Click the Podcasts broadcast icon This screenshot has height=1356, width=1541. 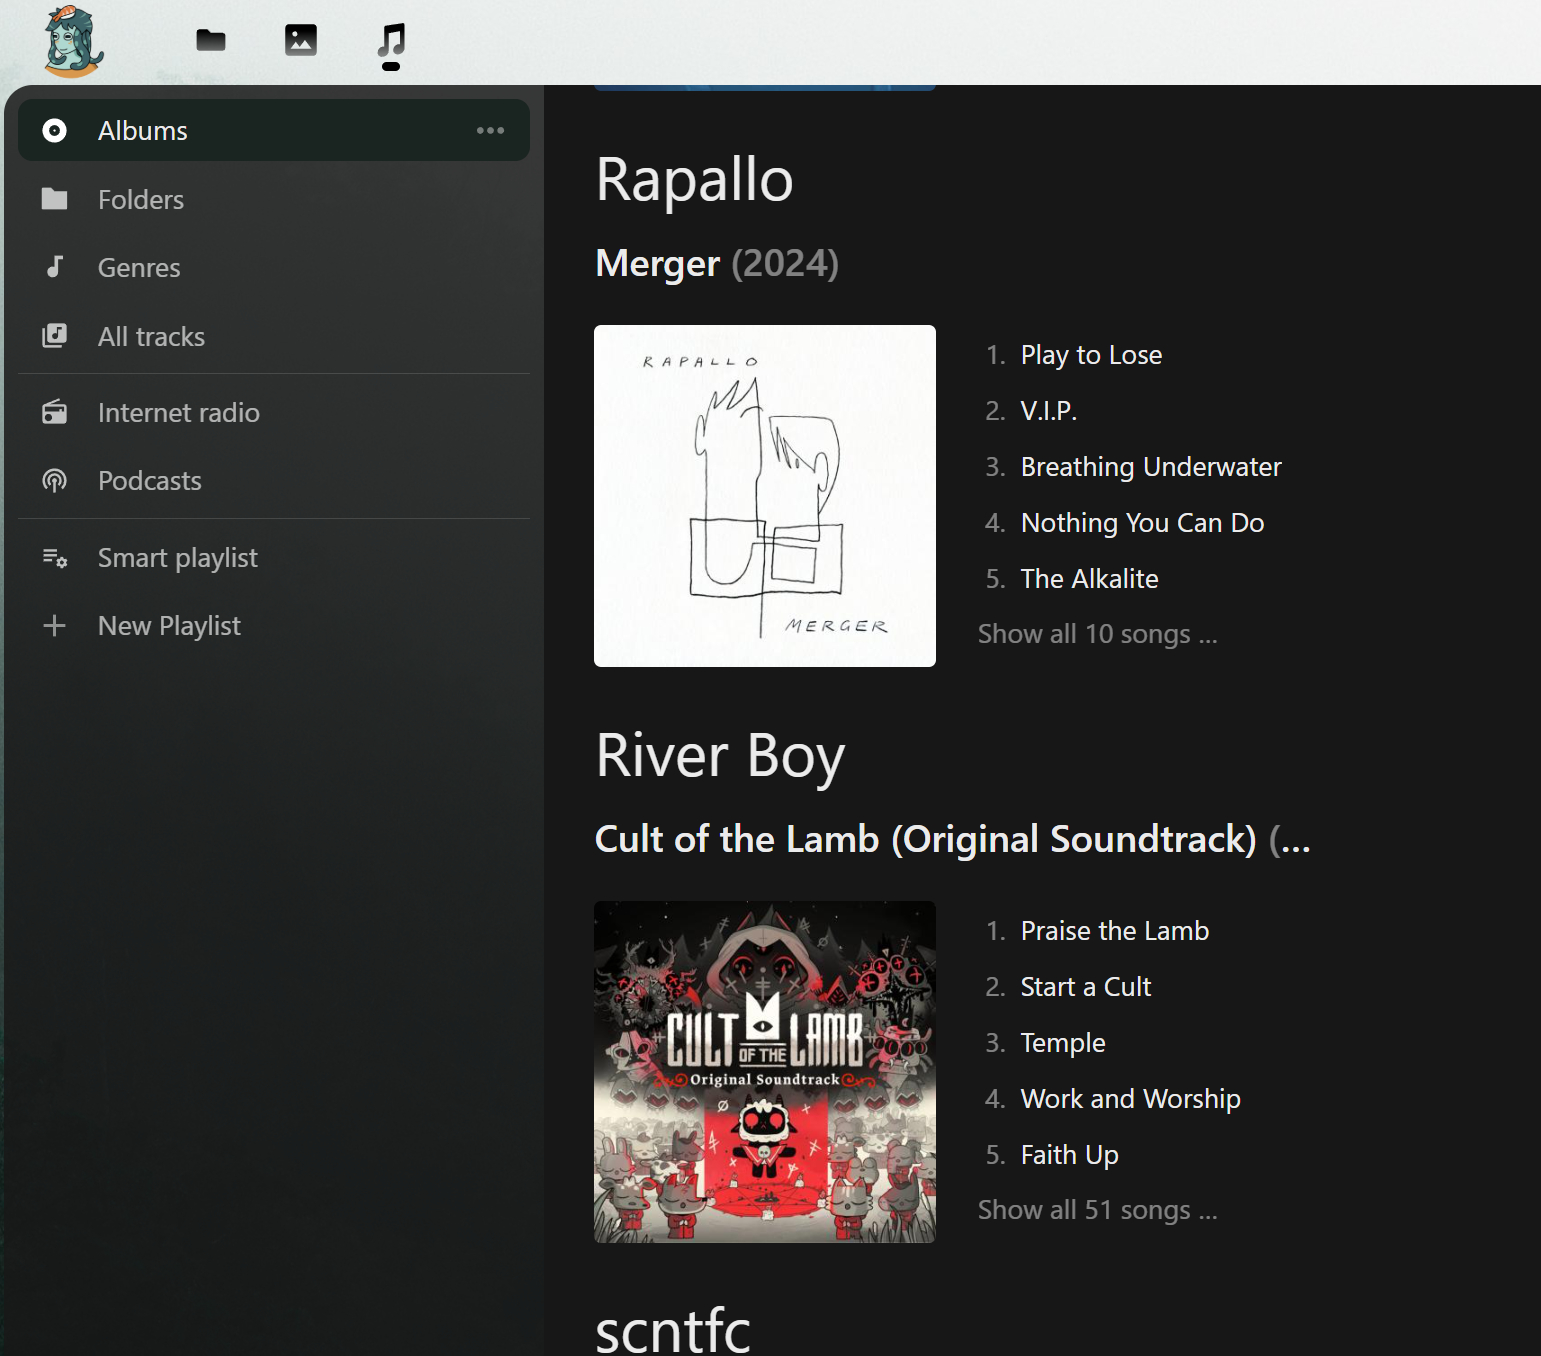coord(55,481)
